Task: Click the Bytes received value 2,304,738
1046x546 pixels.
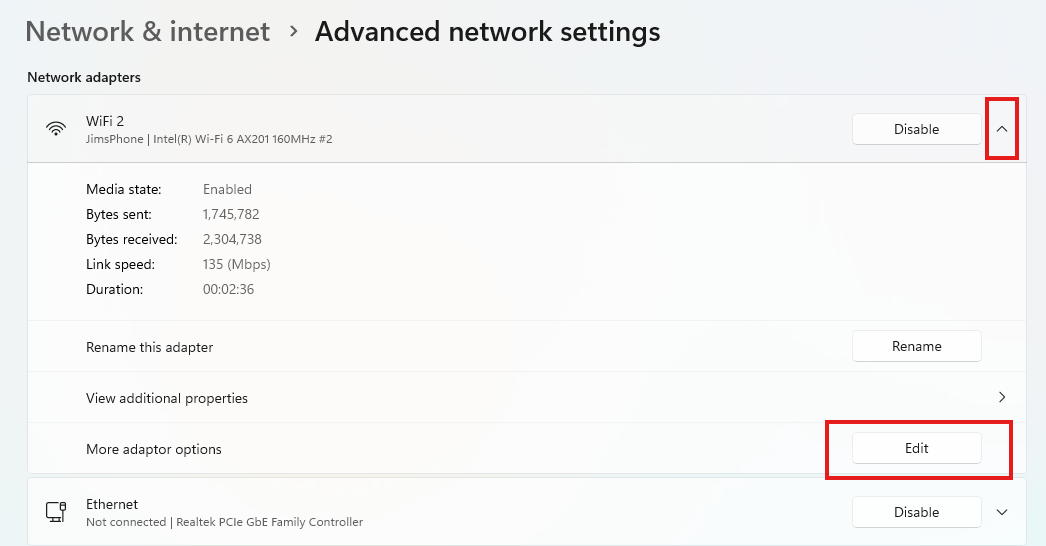Action: pyautogui.click(x=232, y=239)
